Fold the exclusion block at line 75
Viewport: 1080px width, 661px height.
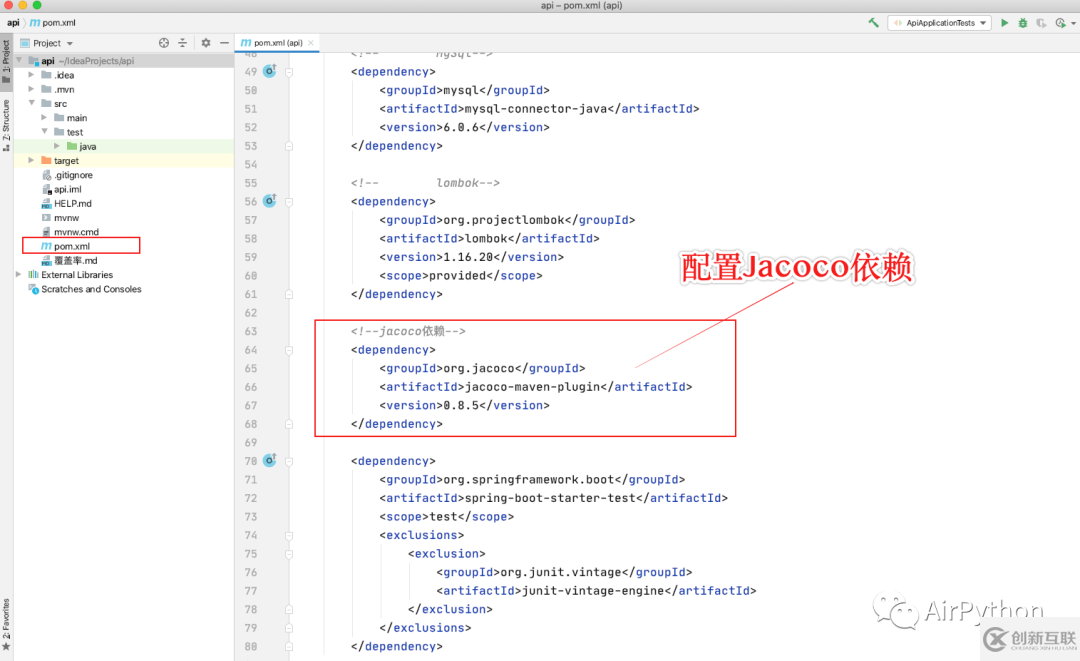tap(289, 554)
